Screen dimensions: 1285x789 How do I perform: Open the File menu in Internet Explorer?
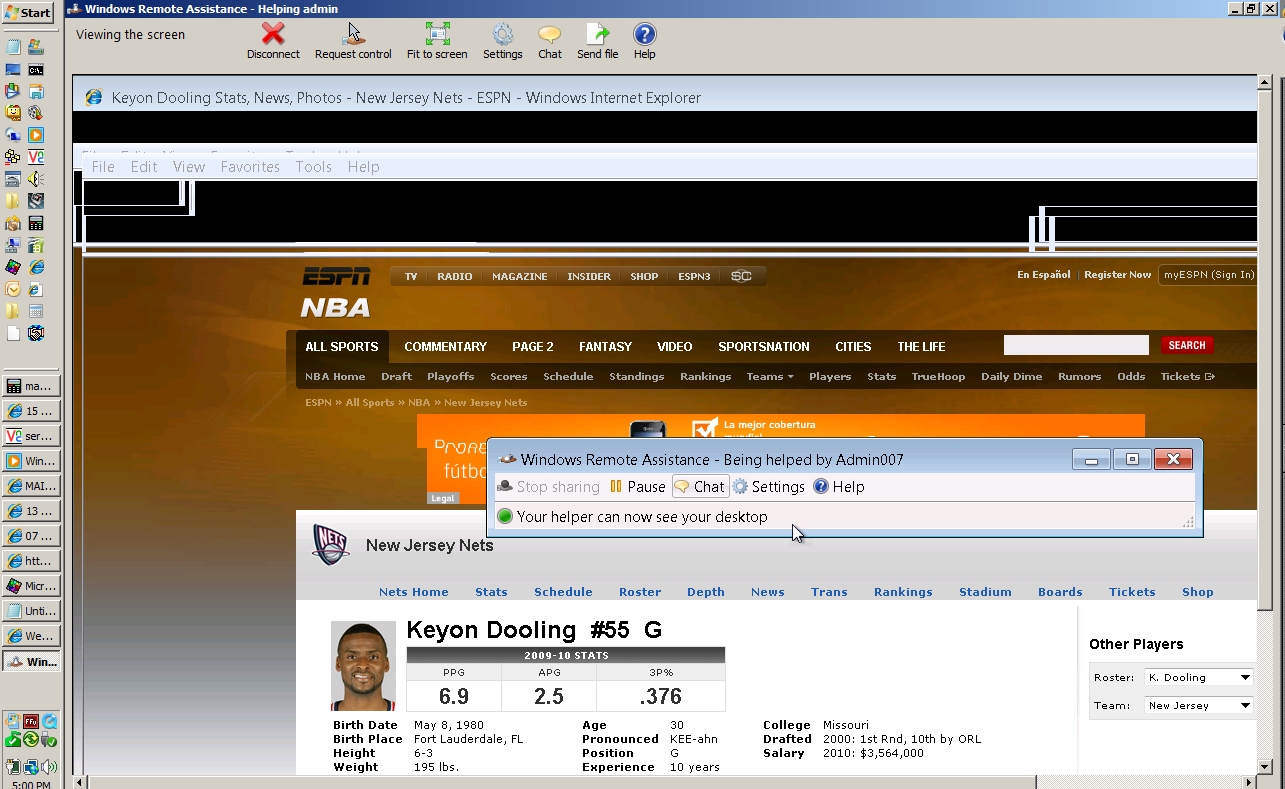(x=103, y=167)
